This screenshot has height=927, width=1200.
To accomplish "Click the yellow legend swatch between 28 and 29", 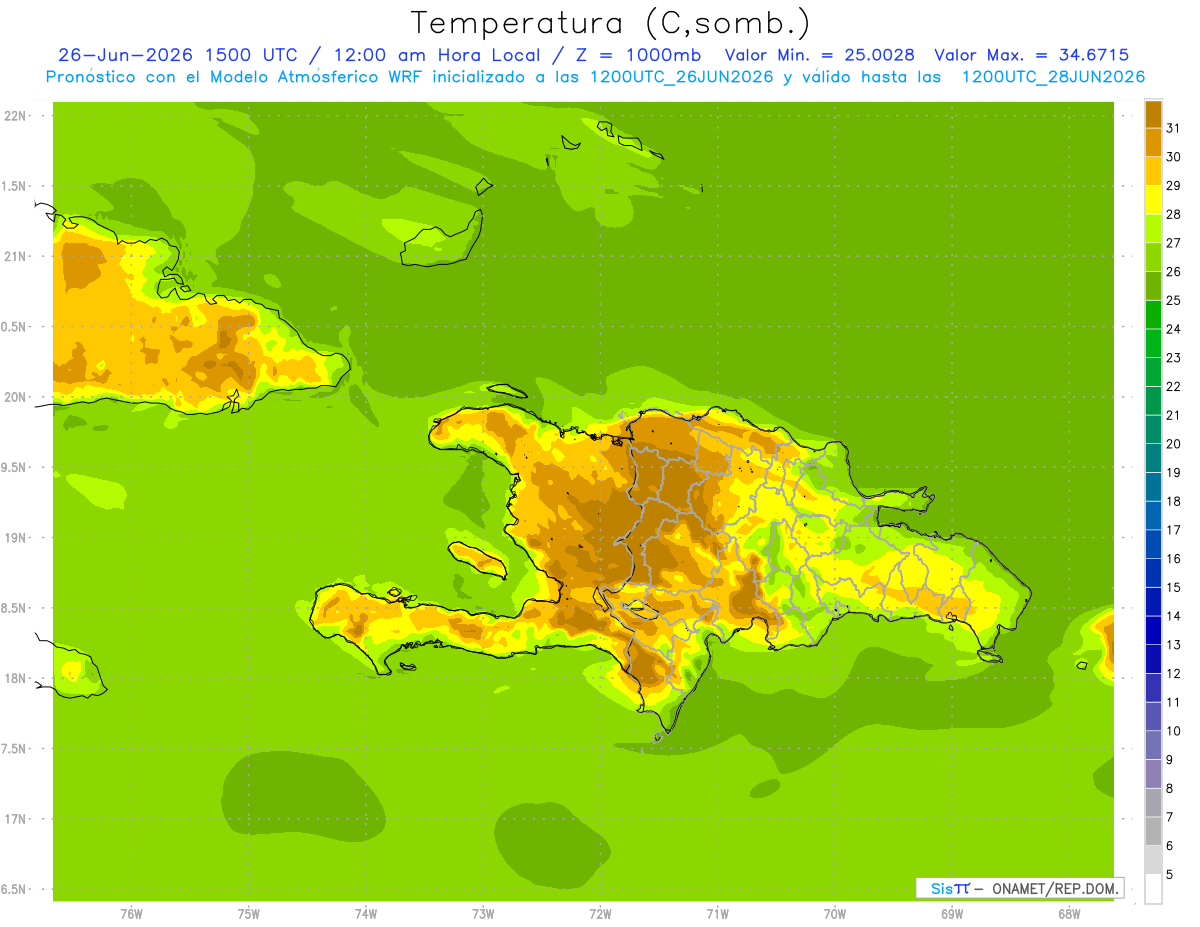I will [1153, 200].
